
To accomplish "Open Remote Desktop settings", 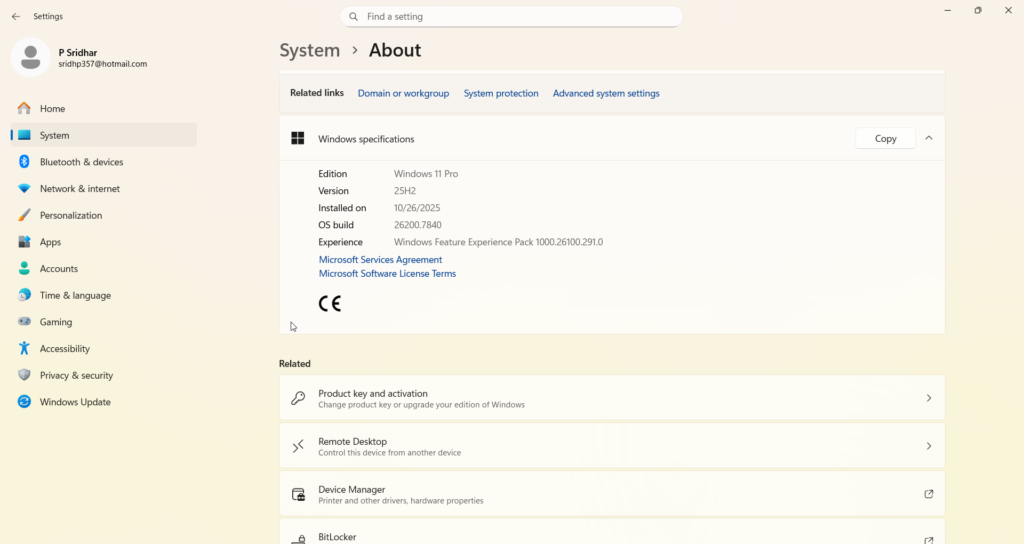I will (x=612, y=446).
